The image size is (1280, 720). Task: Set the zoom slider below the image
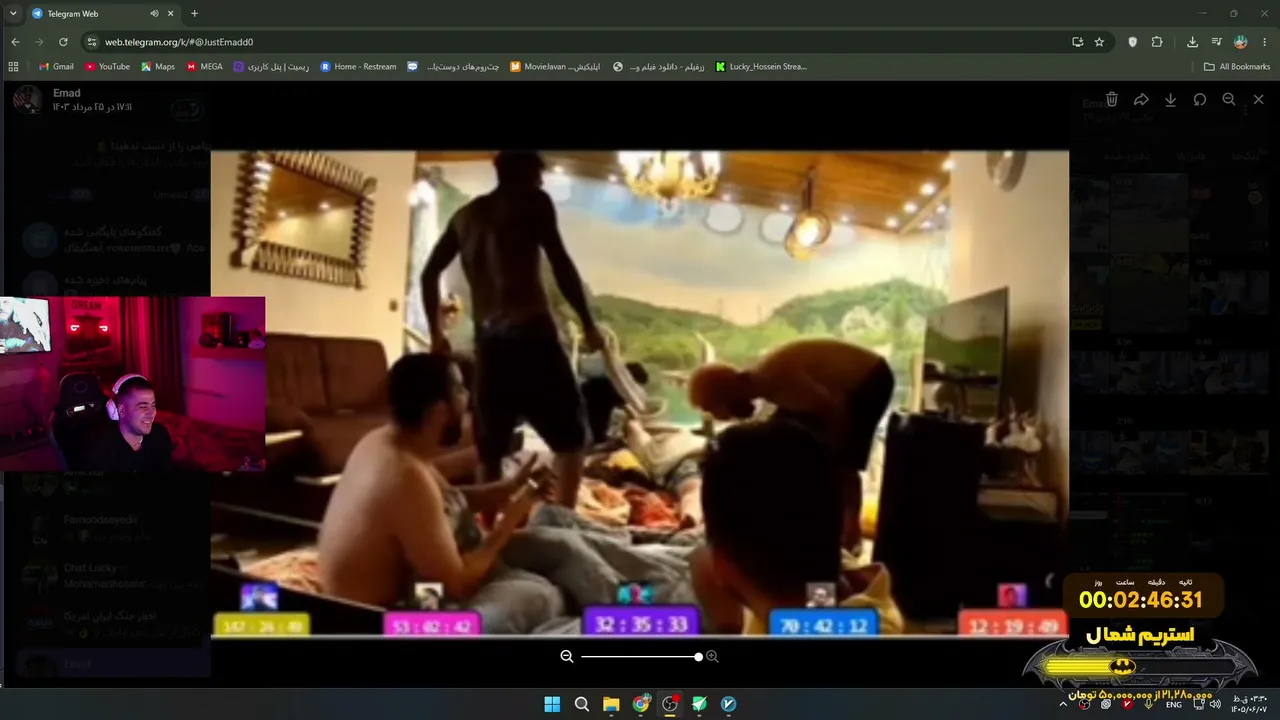640,656
